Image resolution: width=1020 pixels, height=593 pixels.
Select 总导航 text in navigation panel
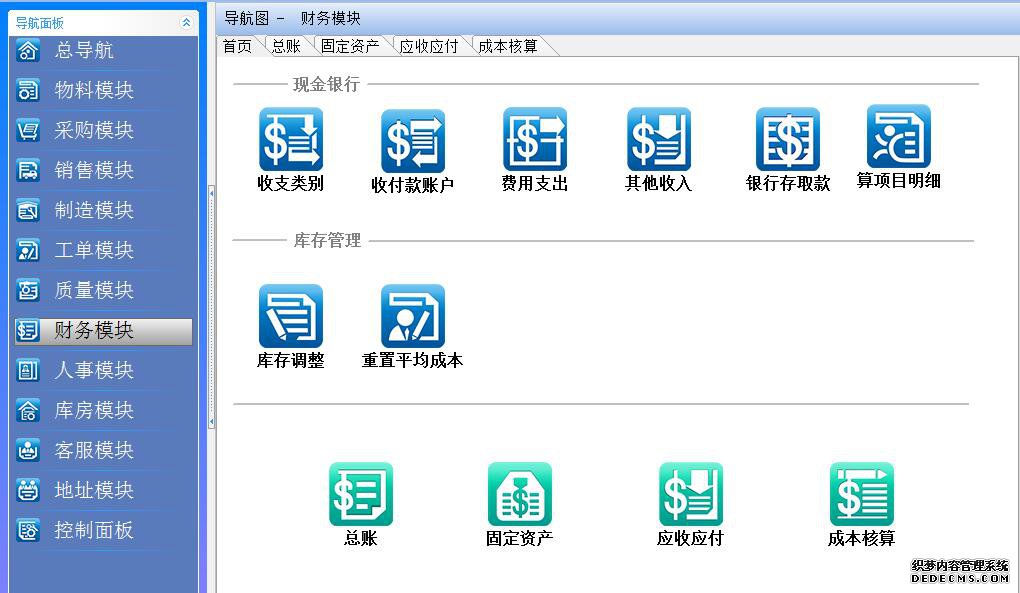tap(85, 50)
